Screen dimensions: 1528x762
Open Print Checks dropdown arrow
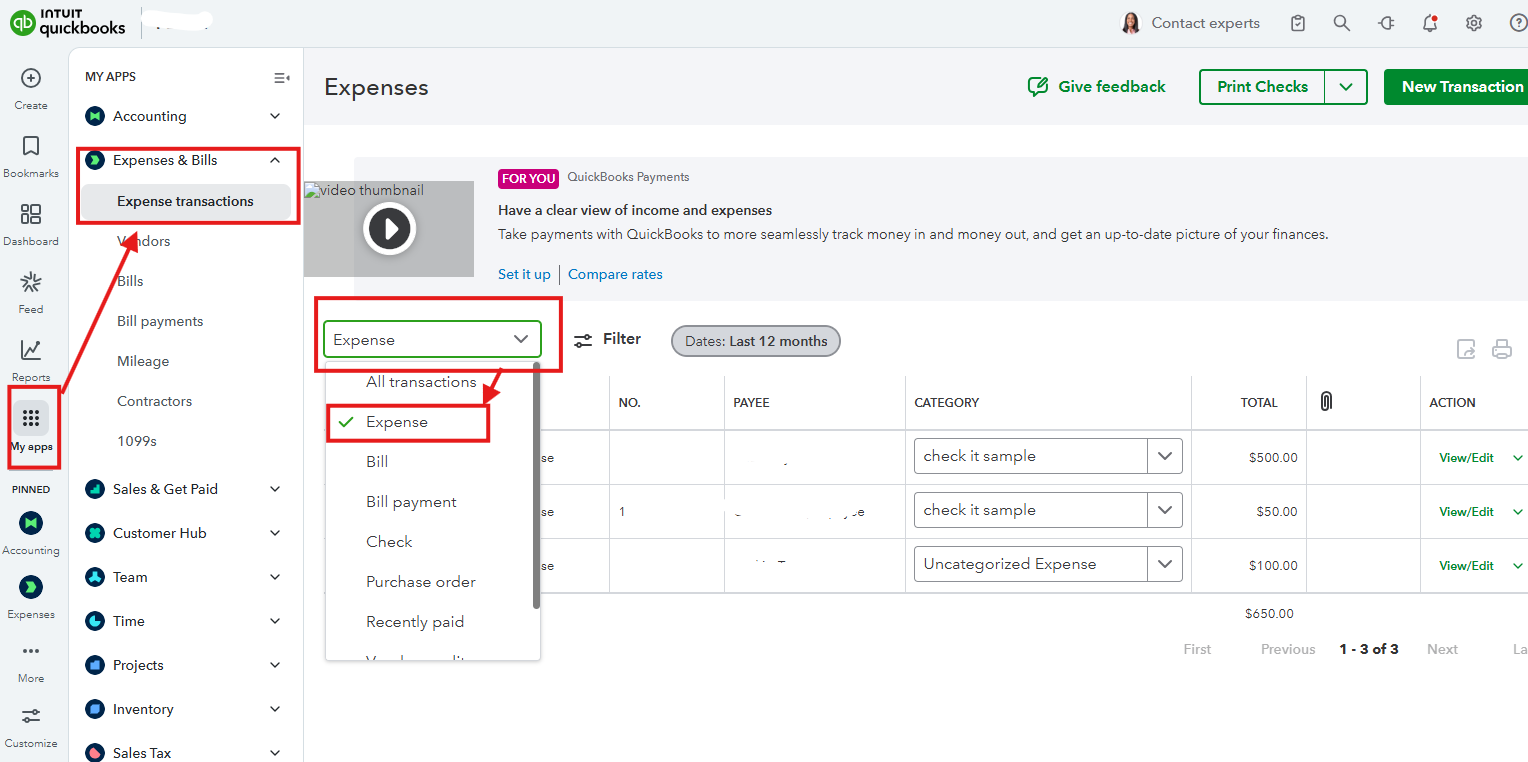click(1346, 87)
